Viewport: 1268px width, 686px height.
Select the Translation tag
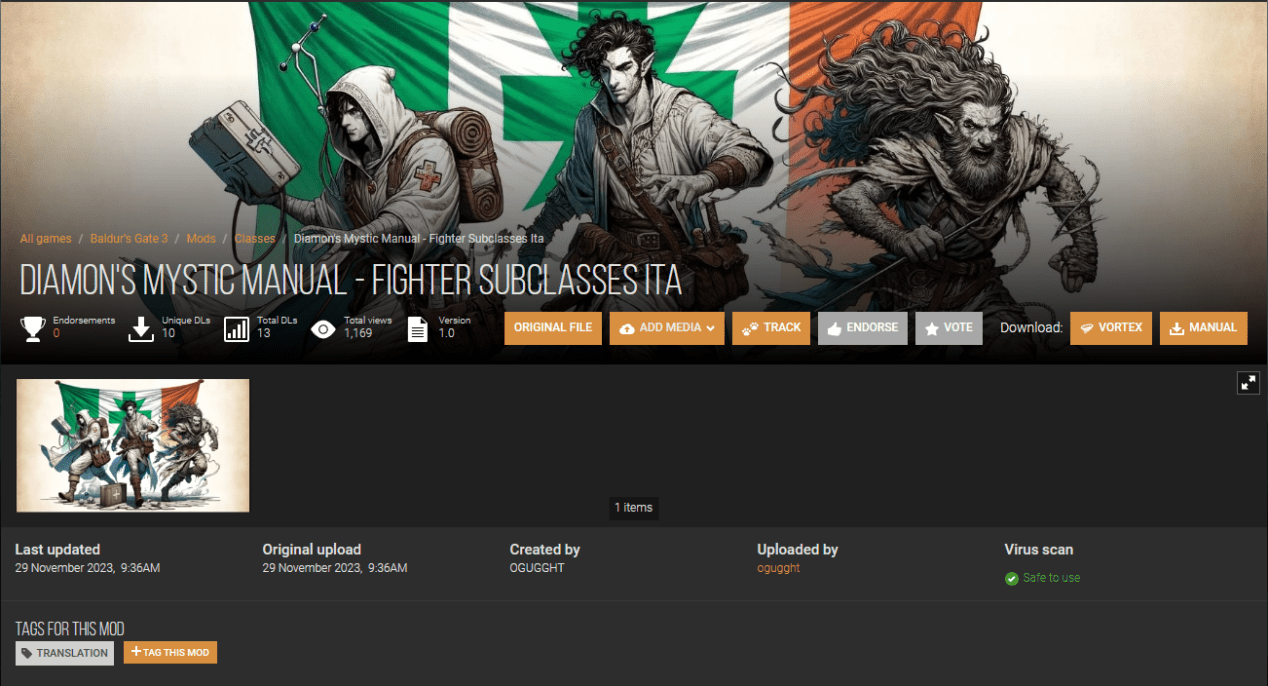[65, 653]
